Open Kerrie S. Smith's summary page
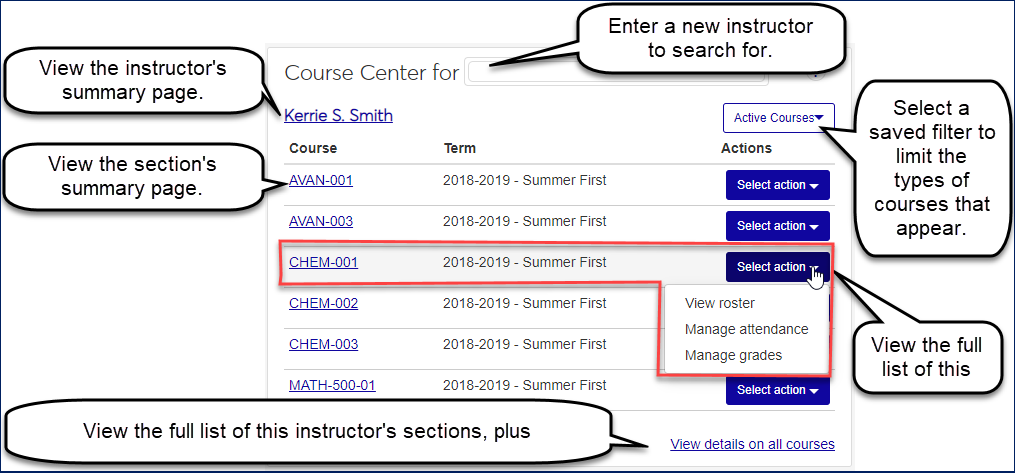This screenshot has width=1015, height=473. [338, 116]
